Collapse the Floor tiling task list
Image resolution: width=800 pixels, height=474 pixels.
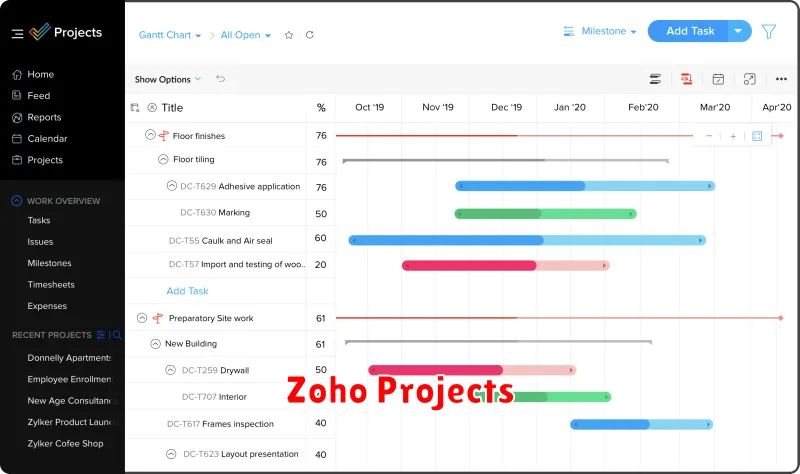tap(163, 160)
